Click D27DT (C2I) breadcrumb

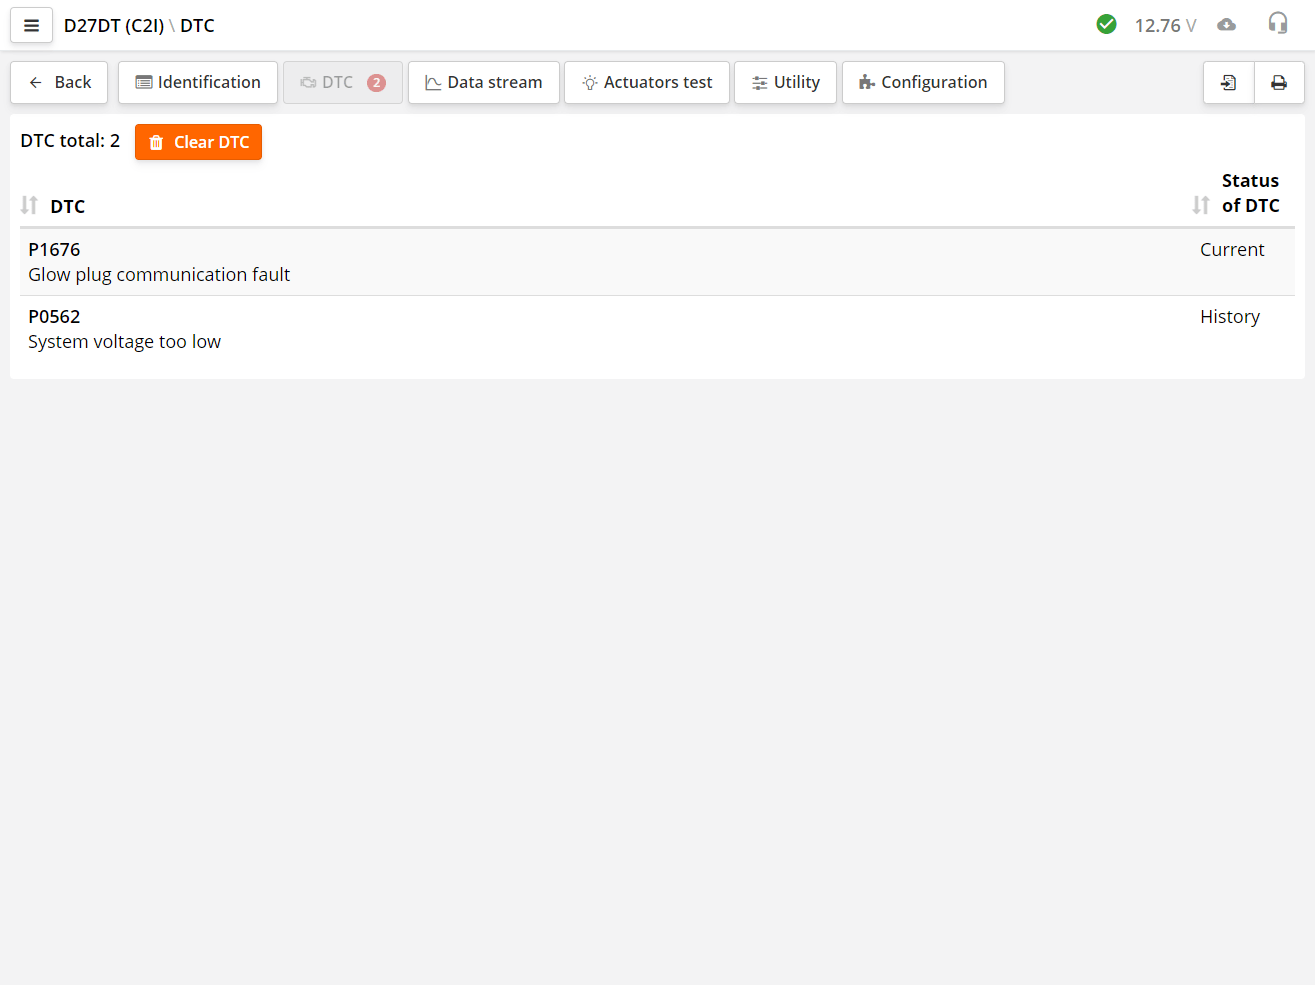[113, 26]
